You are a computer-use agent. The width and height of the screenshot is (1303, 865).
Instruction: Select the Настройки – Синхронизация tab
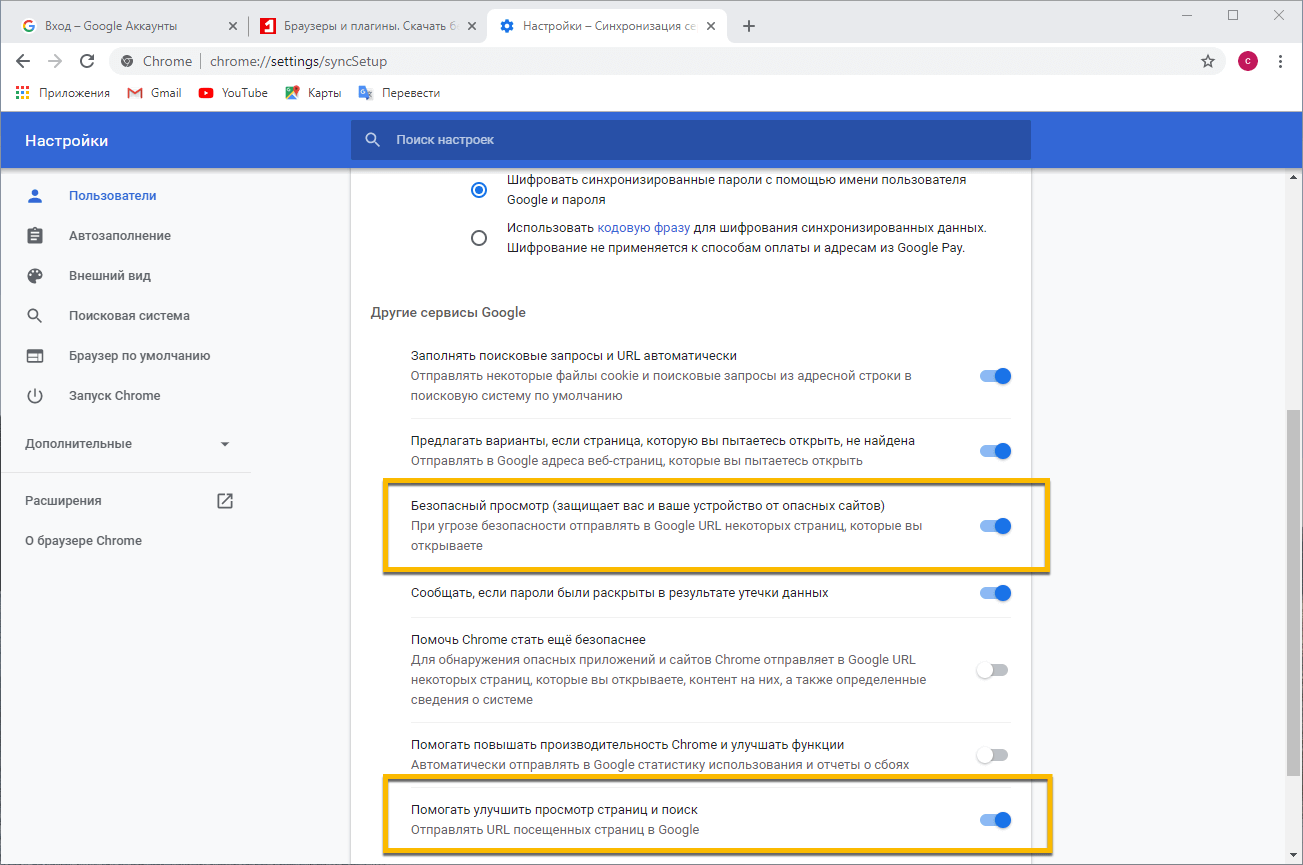point(607,26)
